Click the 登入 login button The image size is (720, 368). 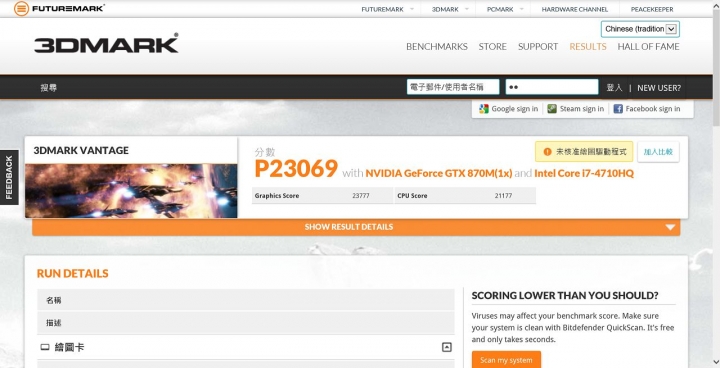pyautogui.click(x=614, y=88)
